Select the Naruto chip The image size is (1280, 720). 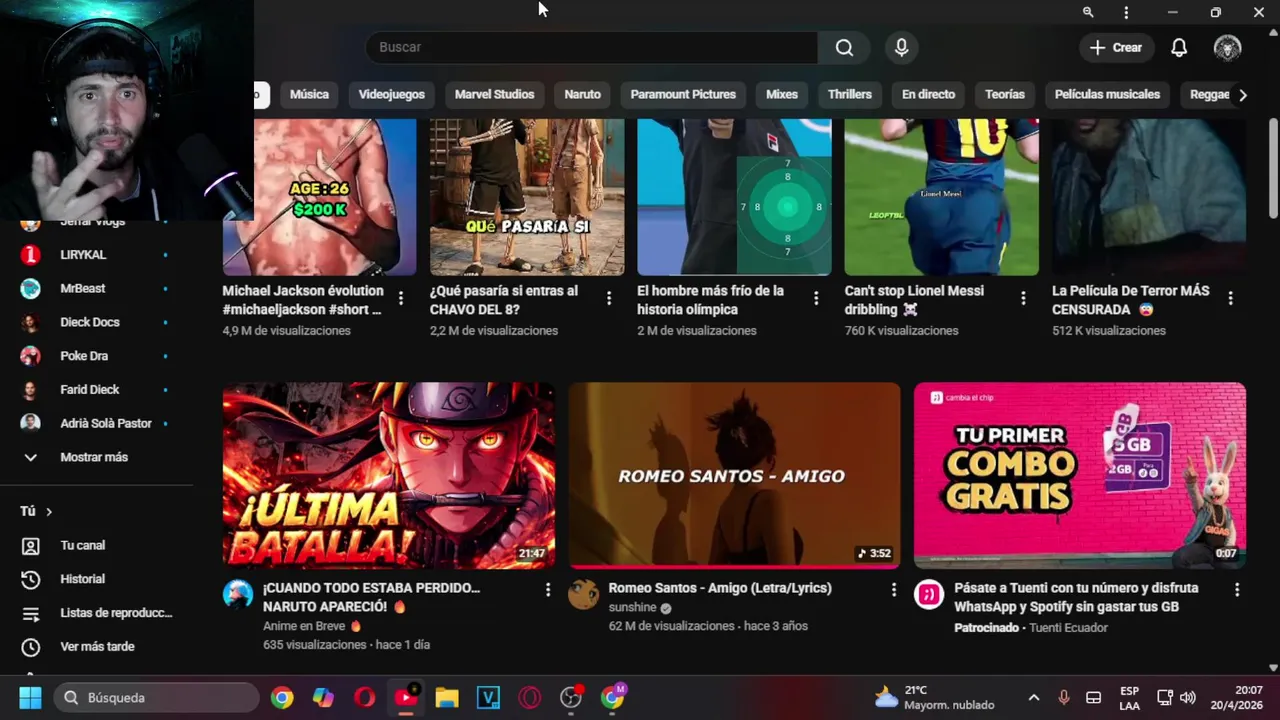click(582, 94)
